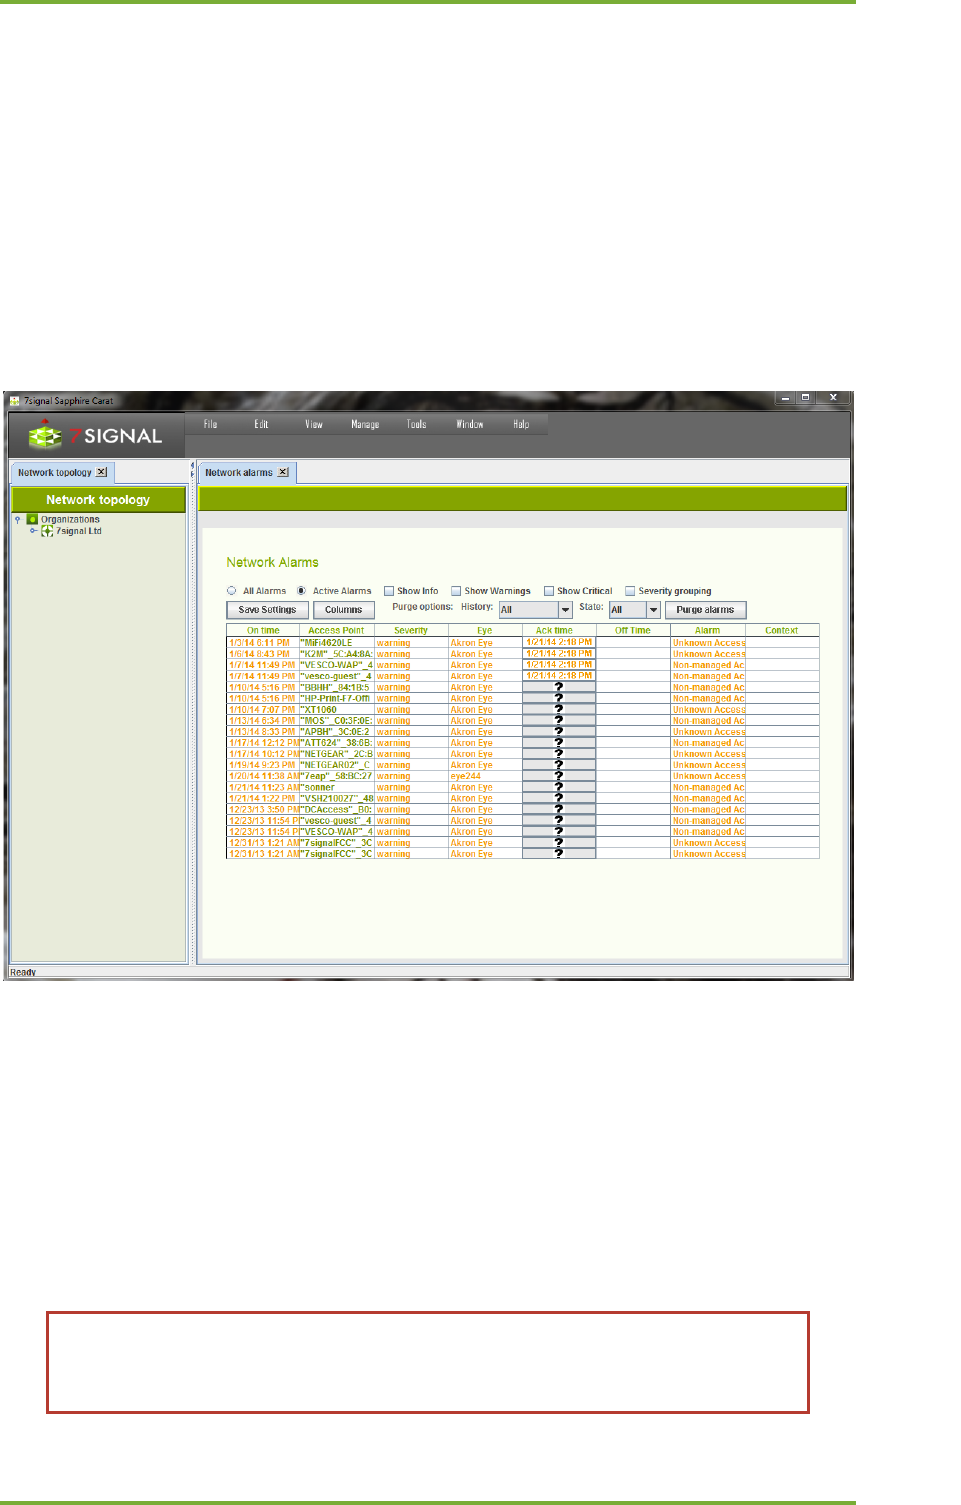Open the State purge dropdown
The height and width of the screenshot is (1505, 961).
pos(653,610)
